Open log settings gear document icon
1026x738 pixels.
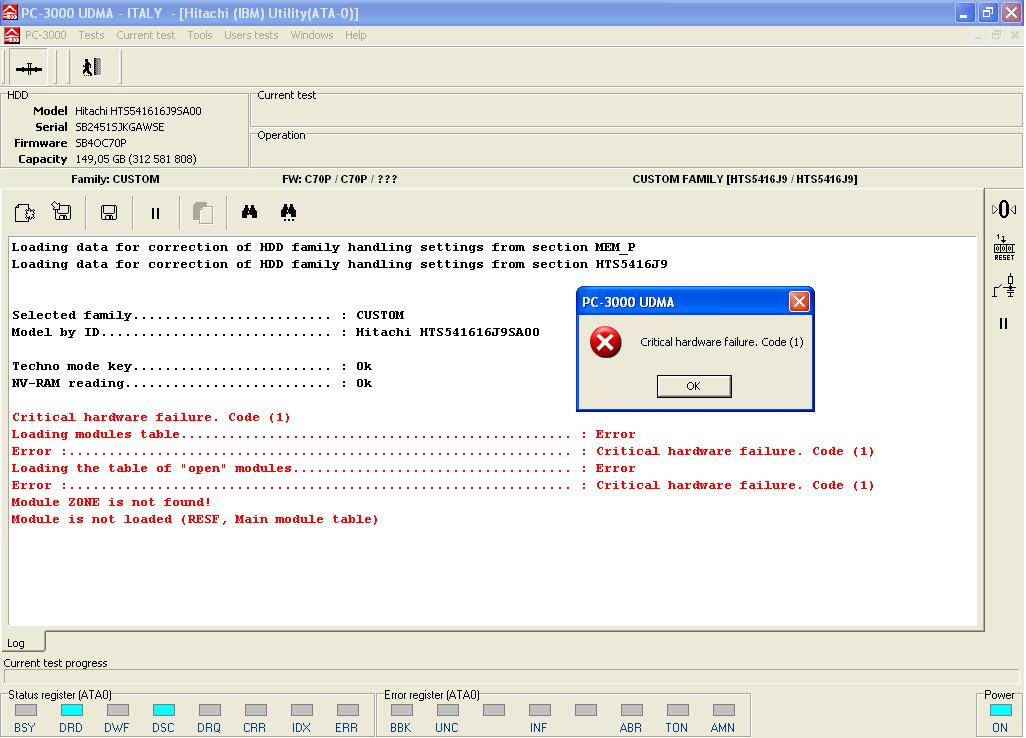coord(24,213)
